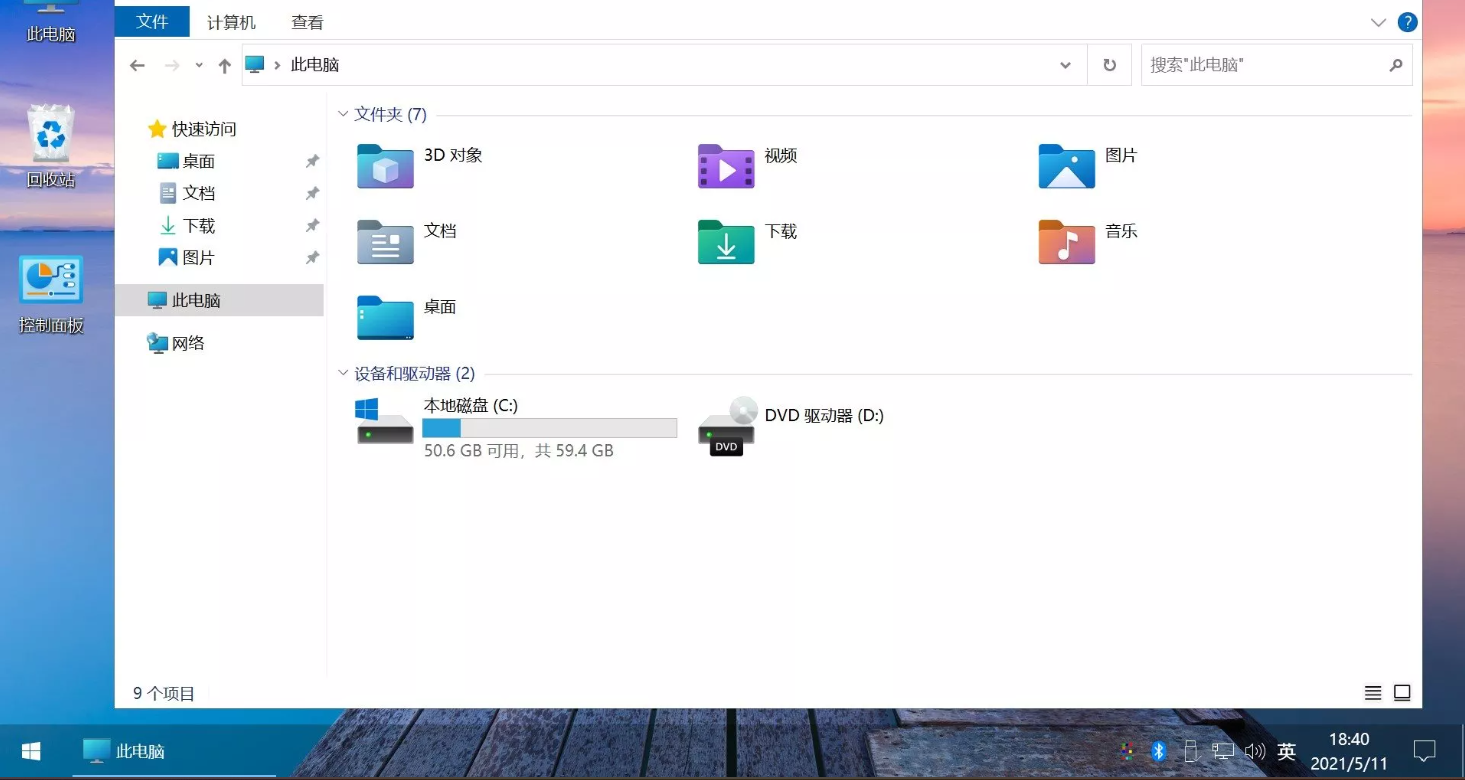Refresh the current location

pyautogui.click(x=1109, y=65)
